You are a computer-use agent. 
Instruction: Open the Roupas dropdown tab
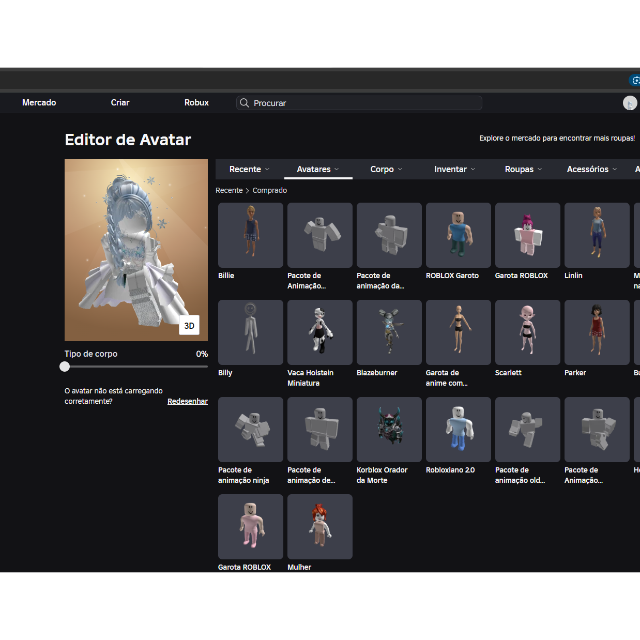pos(524,169)
